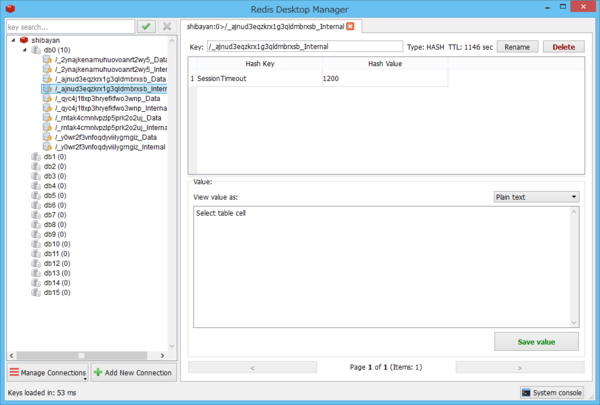The width and height of the screenshot is (600, 405).
Task: Select the SessionTimeout hash key cell
Action: 259,78
